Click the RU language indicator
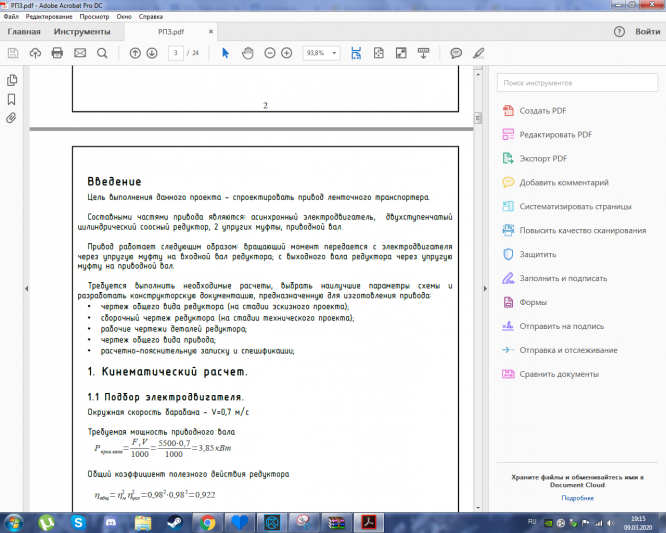The image size is (666, 533). tap(532, 522)
